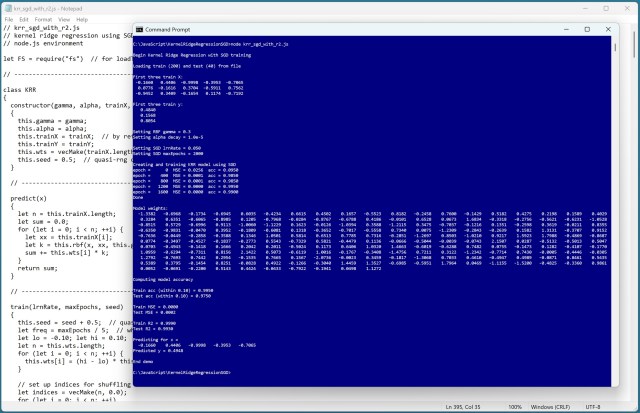Open the File menu in Notepad
The width and height of the screenshot is (640, 413).
click(8, 18)
